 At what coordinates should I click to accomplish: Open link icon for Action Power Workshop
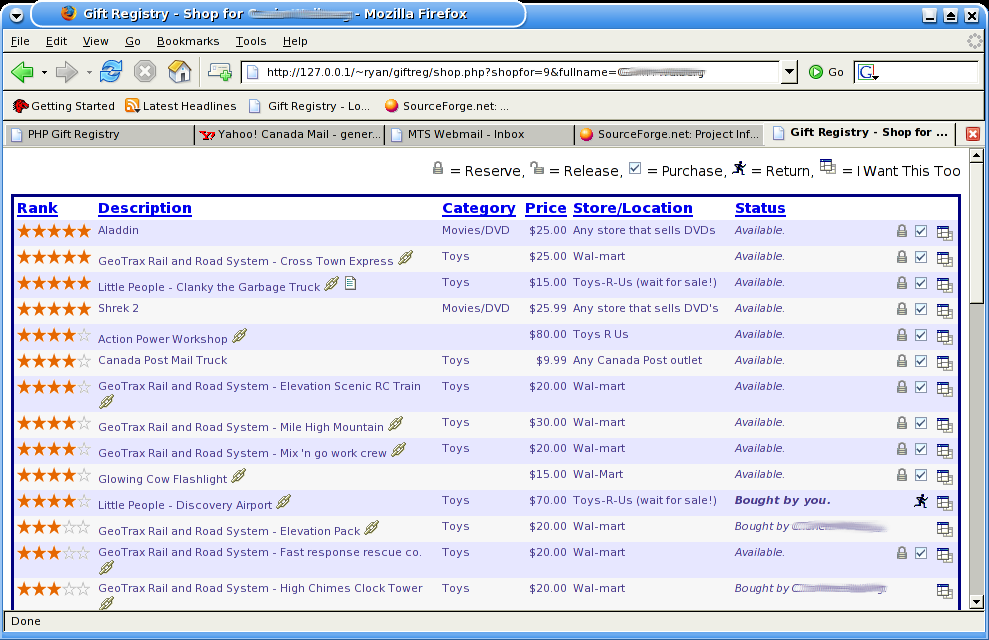click(x=239, y=335)
